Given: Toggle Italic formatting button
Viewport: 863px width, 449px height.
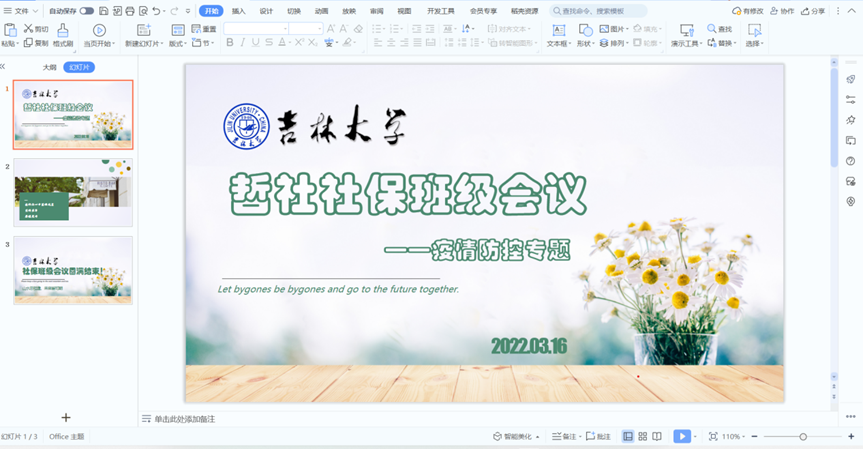Looking at the screenshot, I should (242, 43).
